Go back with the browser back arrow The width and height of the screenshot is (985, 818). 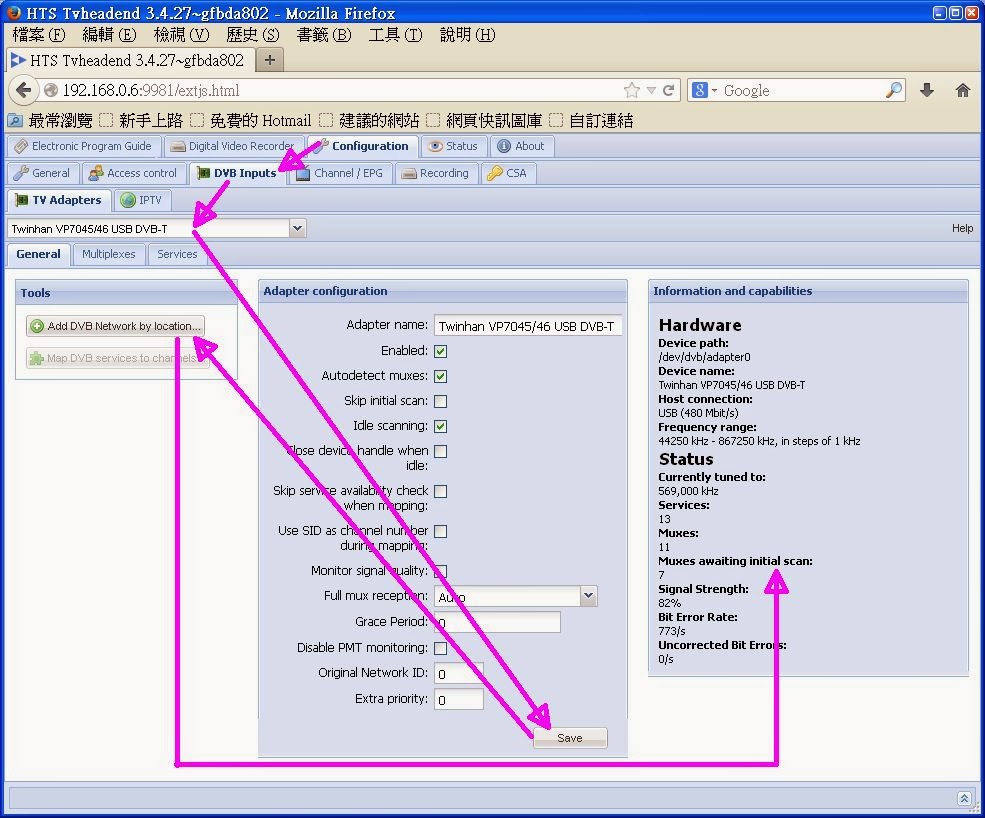(x=23, y=90)
